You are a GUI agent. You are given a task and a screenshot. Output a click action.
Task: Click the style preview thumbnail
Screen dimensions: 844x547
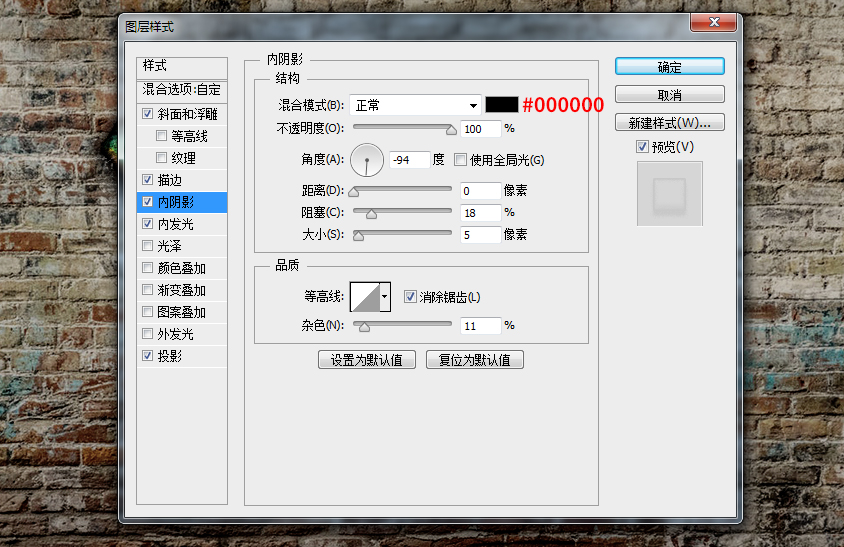click(x=670, y=194)
